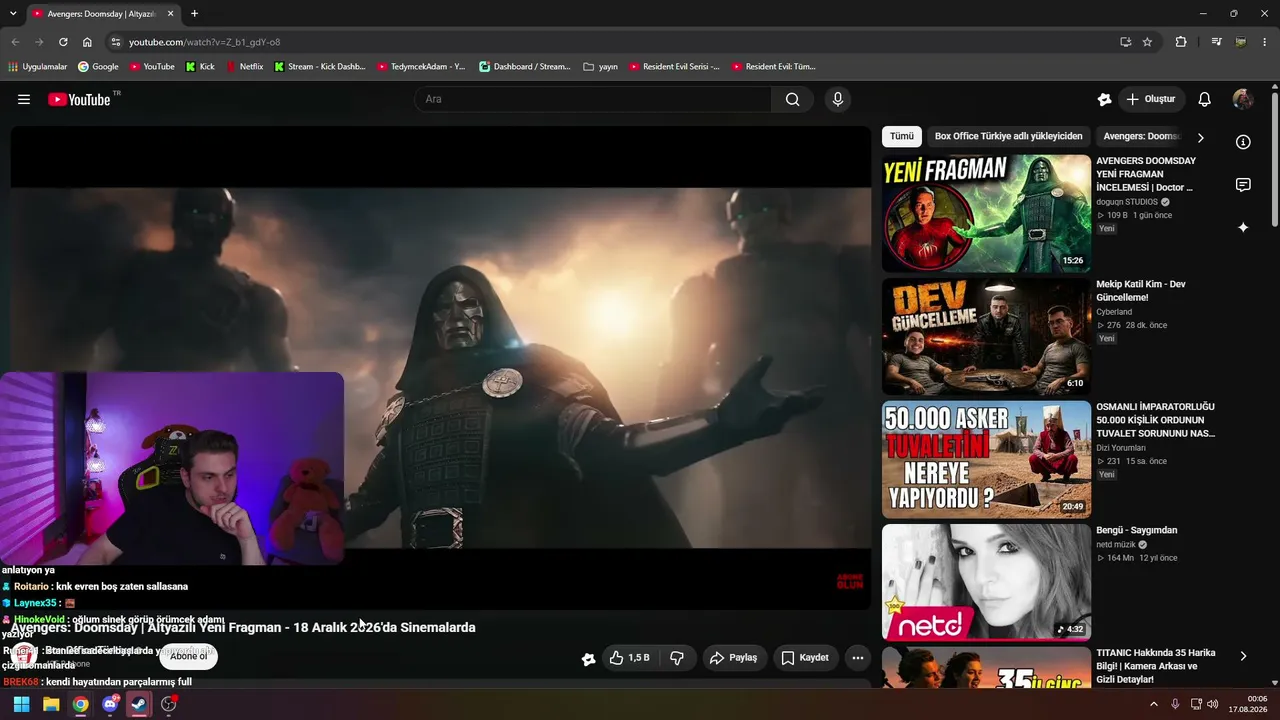This screenshot has height=720, width=1280.
Task: Open the yayın bookmarks folder
Action: click(600, 67)
